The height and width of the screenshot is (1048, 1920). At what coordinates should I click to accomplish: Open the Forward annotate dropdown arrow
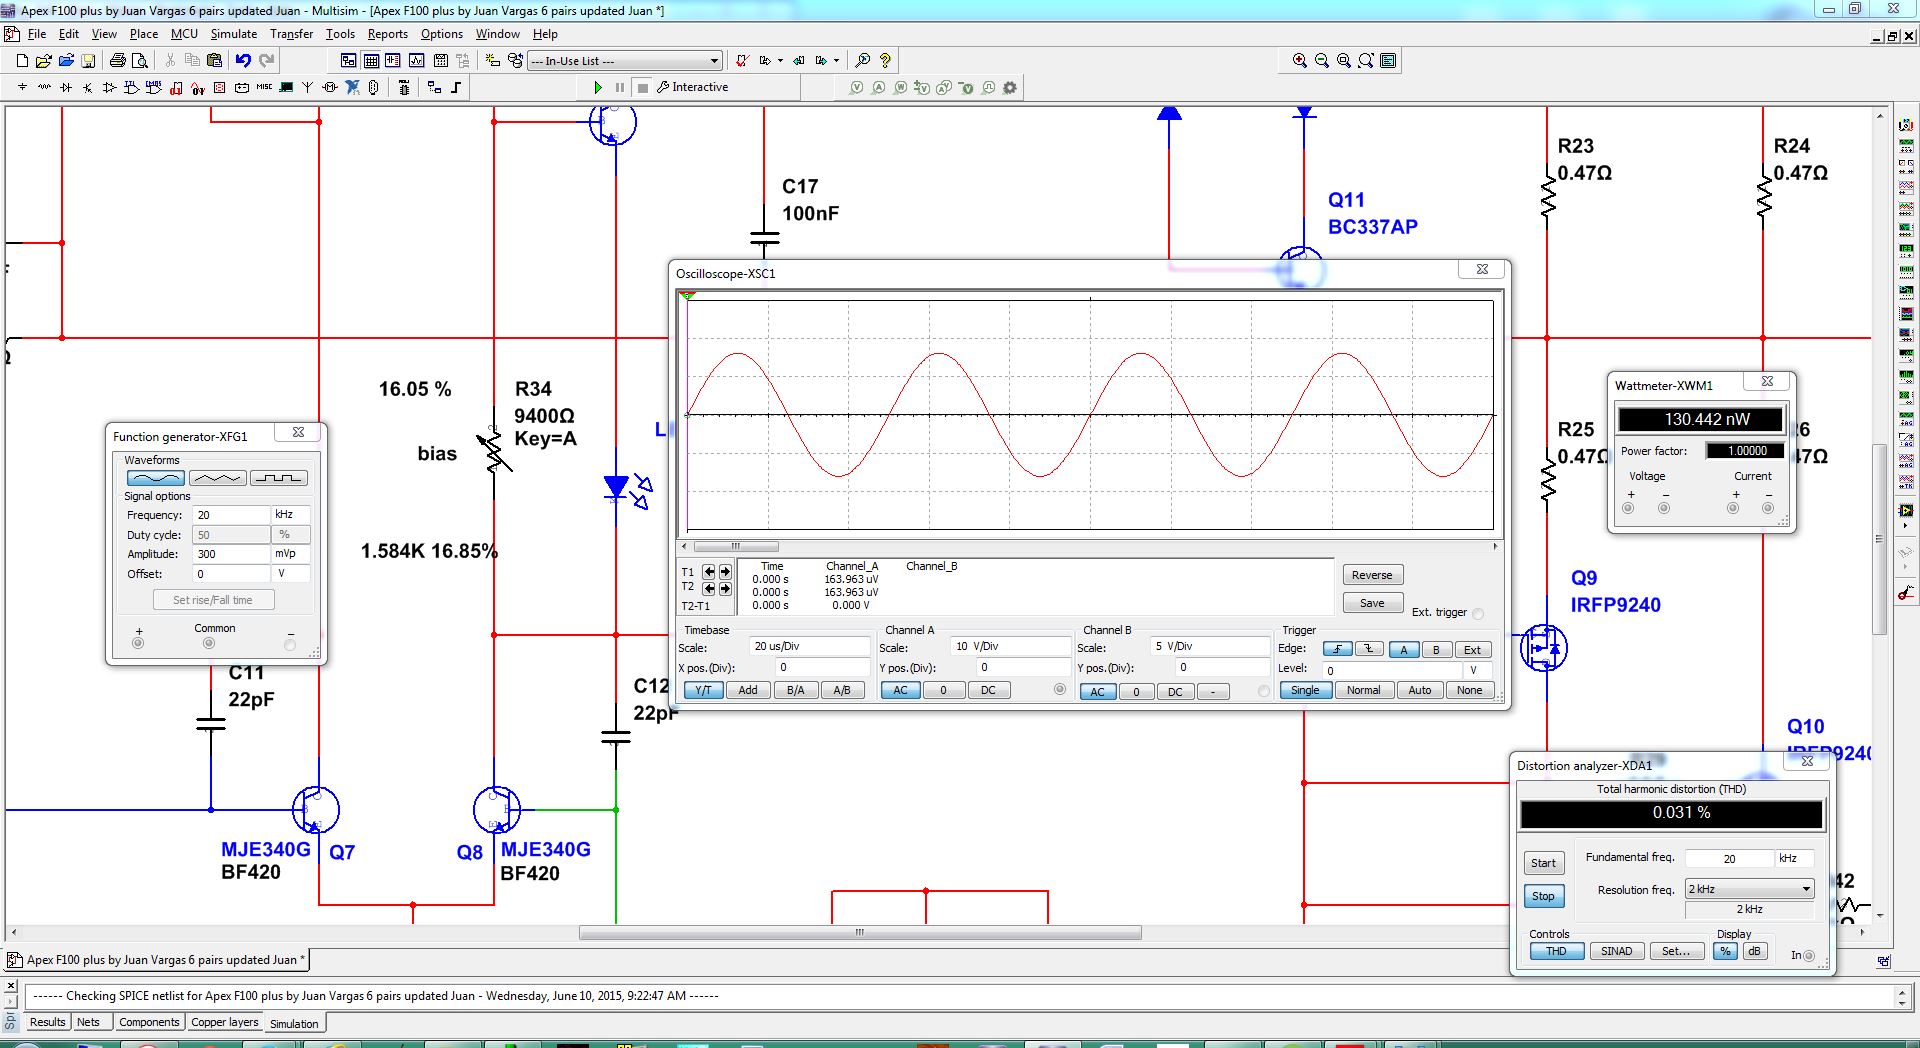click(836, 60)
